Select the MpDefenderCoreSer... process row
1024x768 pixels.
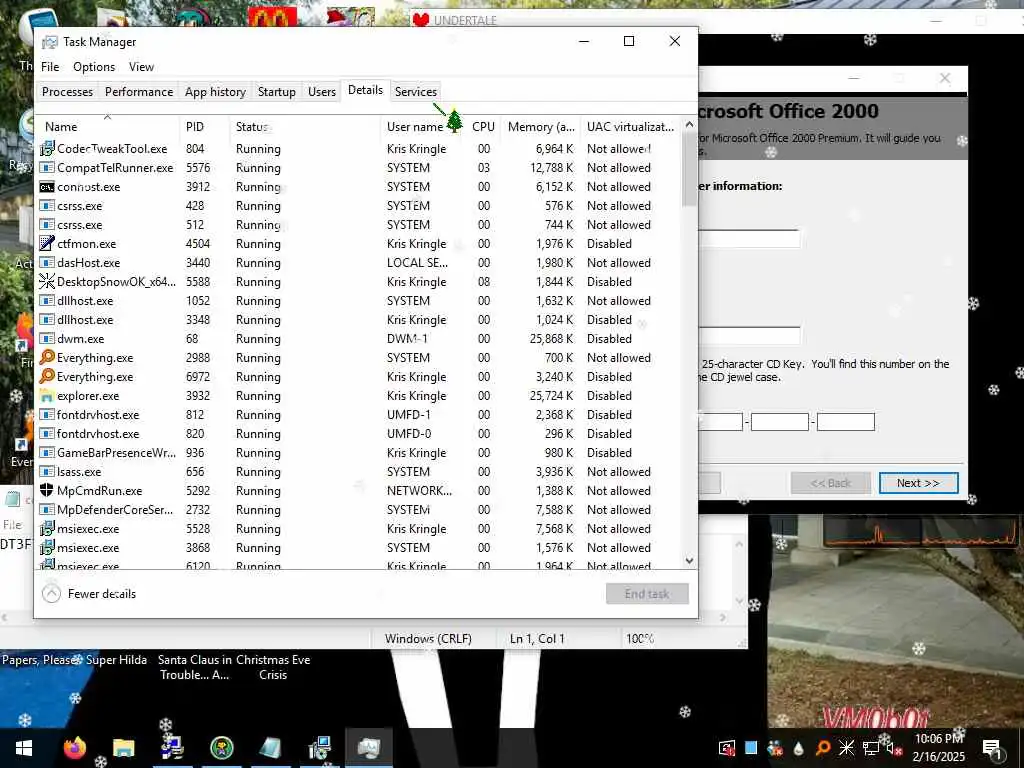pos(359,509)
